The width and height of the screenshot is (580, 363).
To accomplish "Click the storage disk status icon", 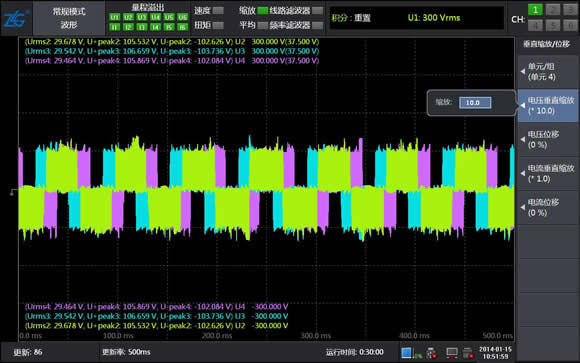I will (x=468, y=353).
